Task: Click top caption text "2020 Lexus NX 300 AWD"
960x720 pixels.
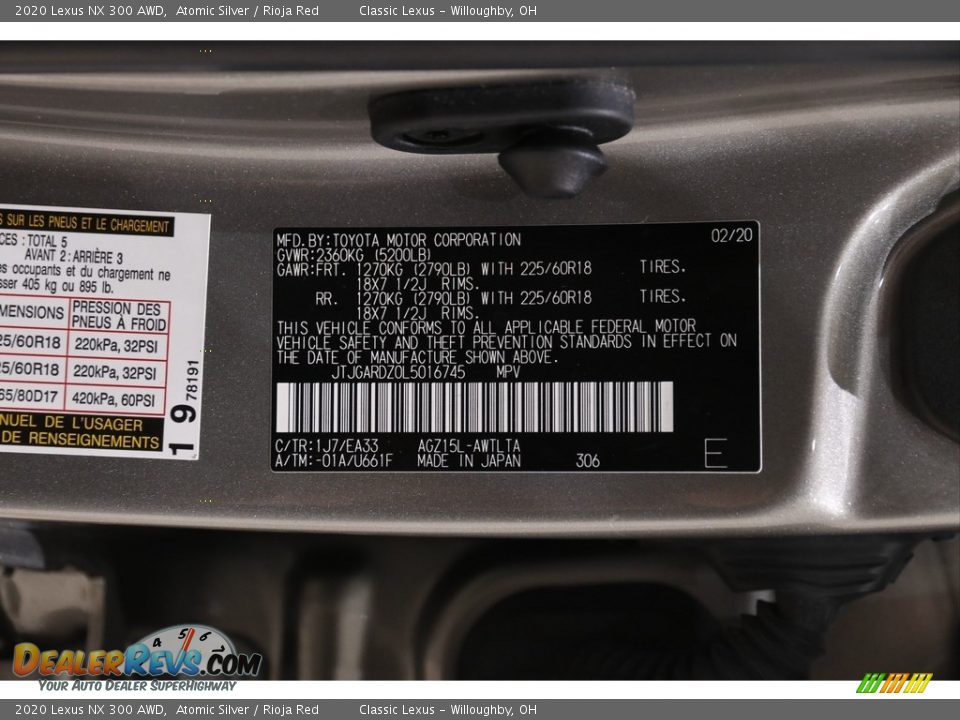Action: click(x=89, y=10)
